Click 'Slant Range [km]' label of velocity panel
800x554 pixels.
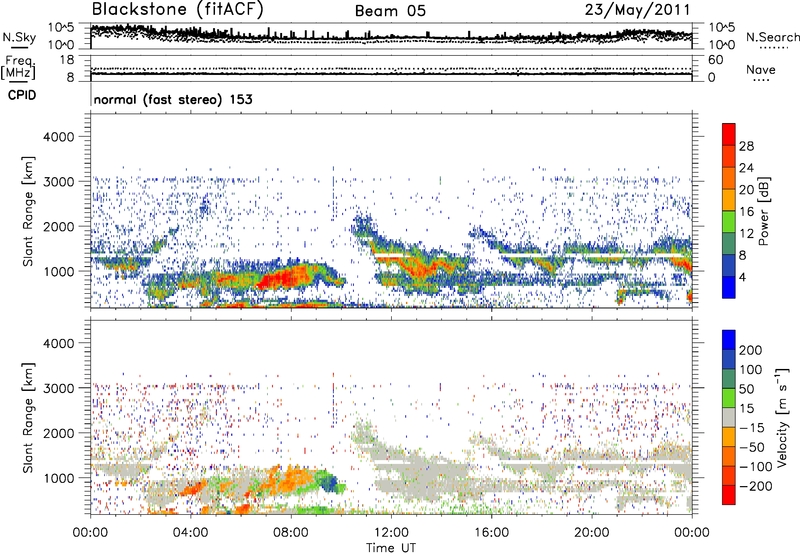pyautogui.click(x=28, y=417)
